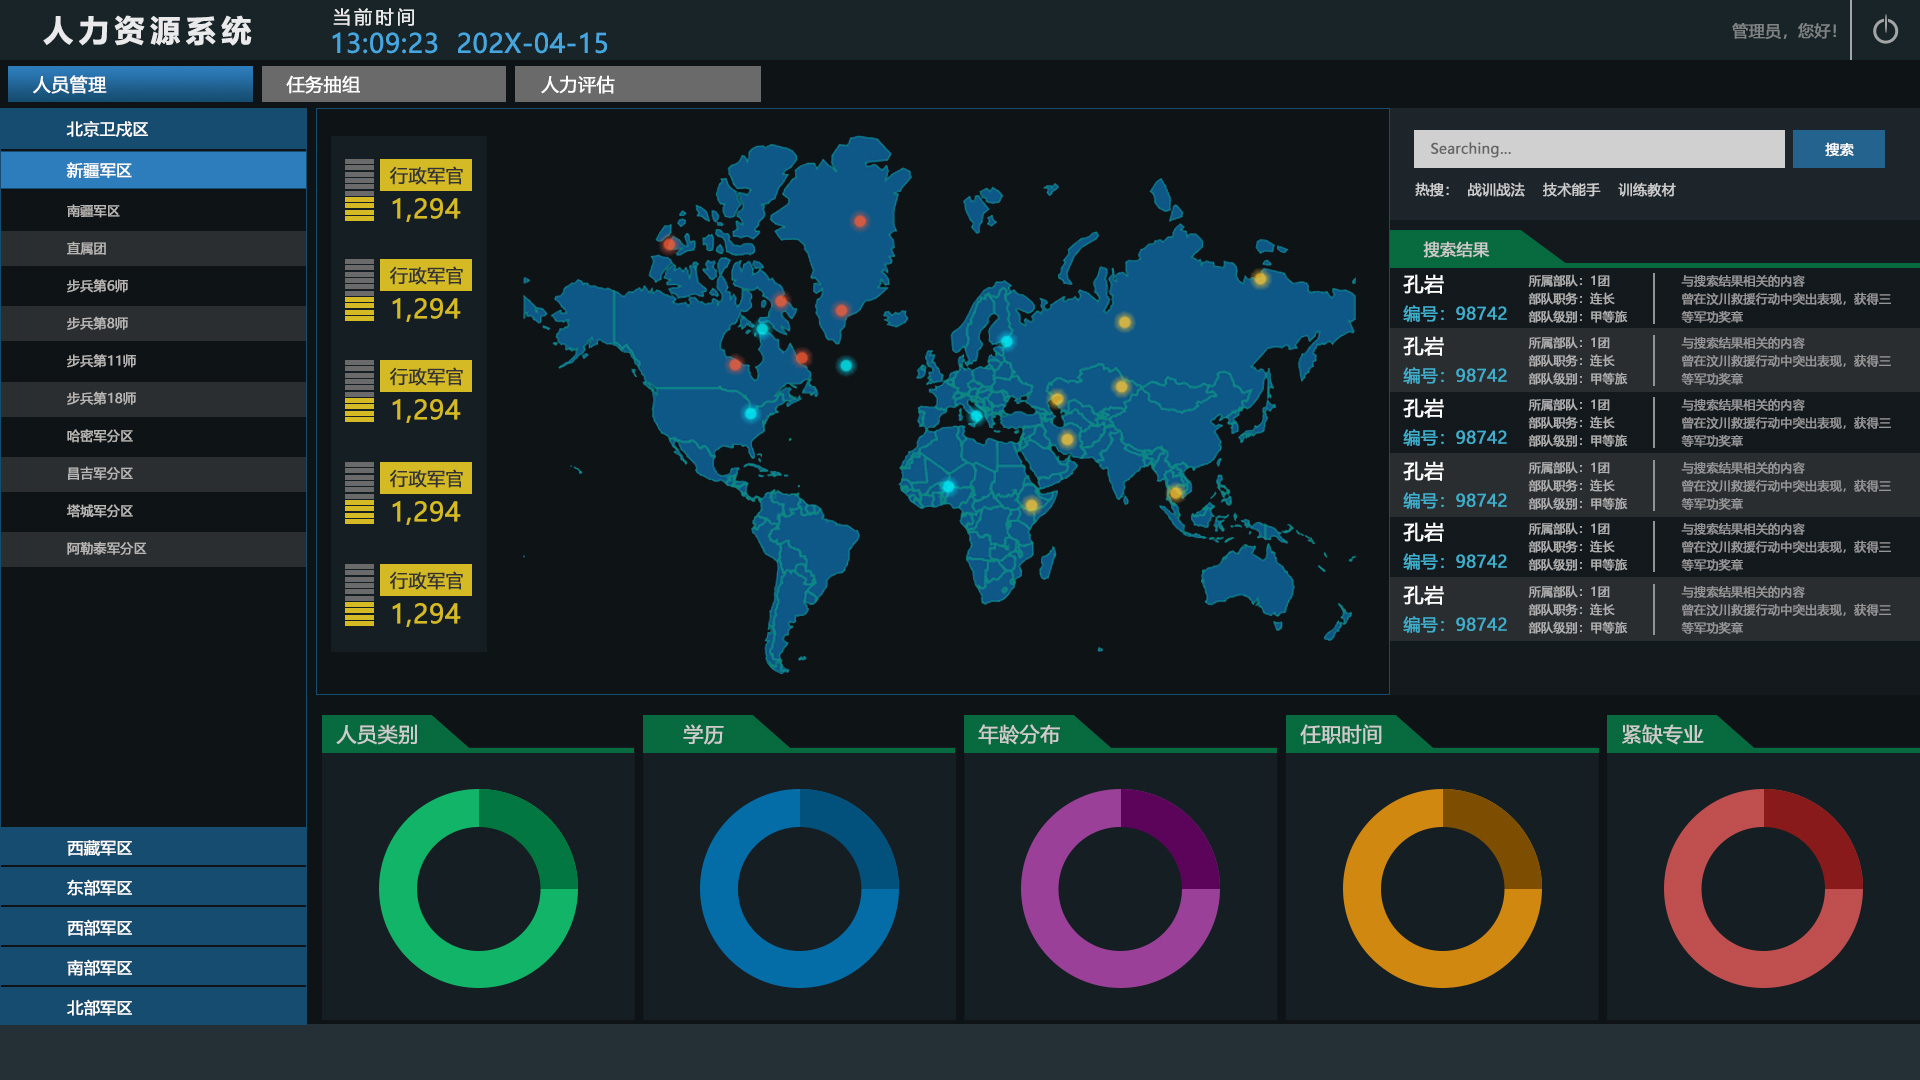Click the red marker on Greenland
The width and height of the screenshot is (1920, 1080).
point(860,221)
